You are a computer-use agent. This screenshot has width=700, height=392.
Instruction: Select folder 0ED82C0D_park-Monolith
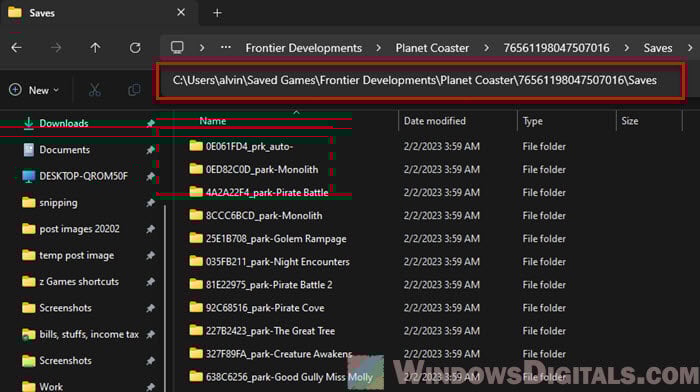[262, 170]
